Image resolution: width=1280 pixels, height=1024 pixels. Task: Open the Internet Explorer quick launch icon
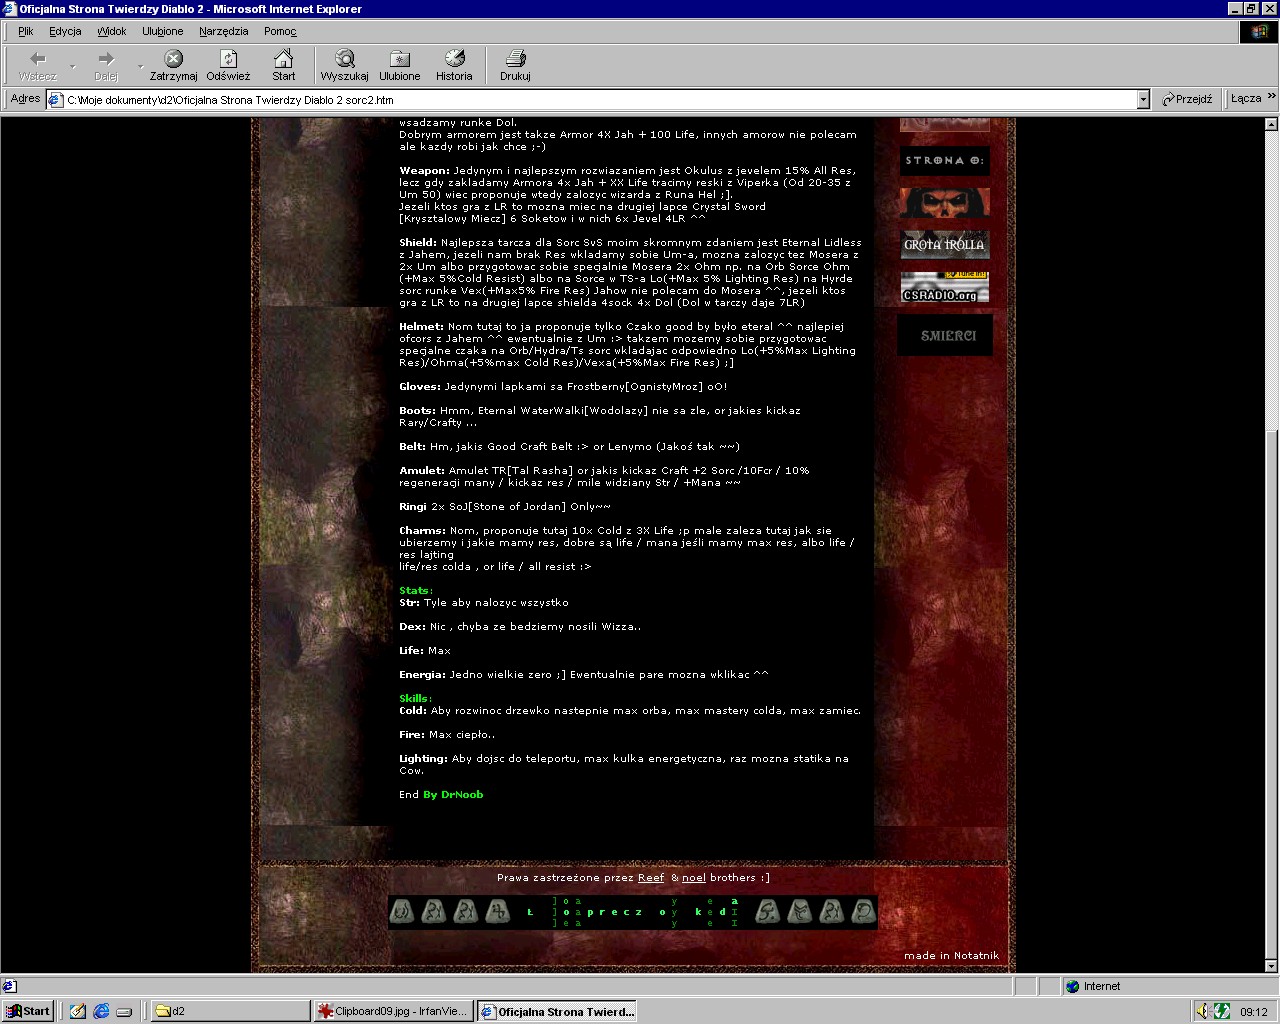point(101,1011)
